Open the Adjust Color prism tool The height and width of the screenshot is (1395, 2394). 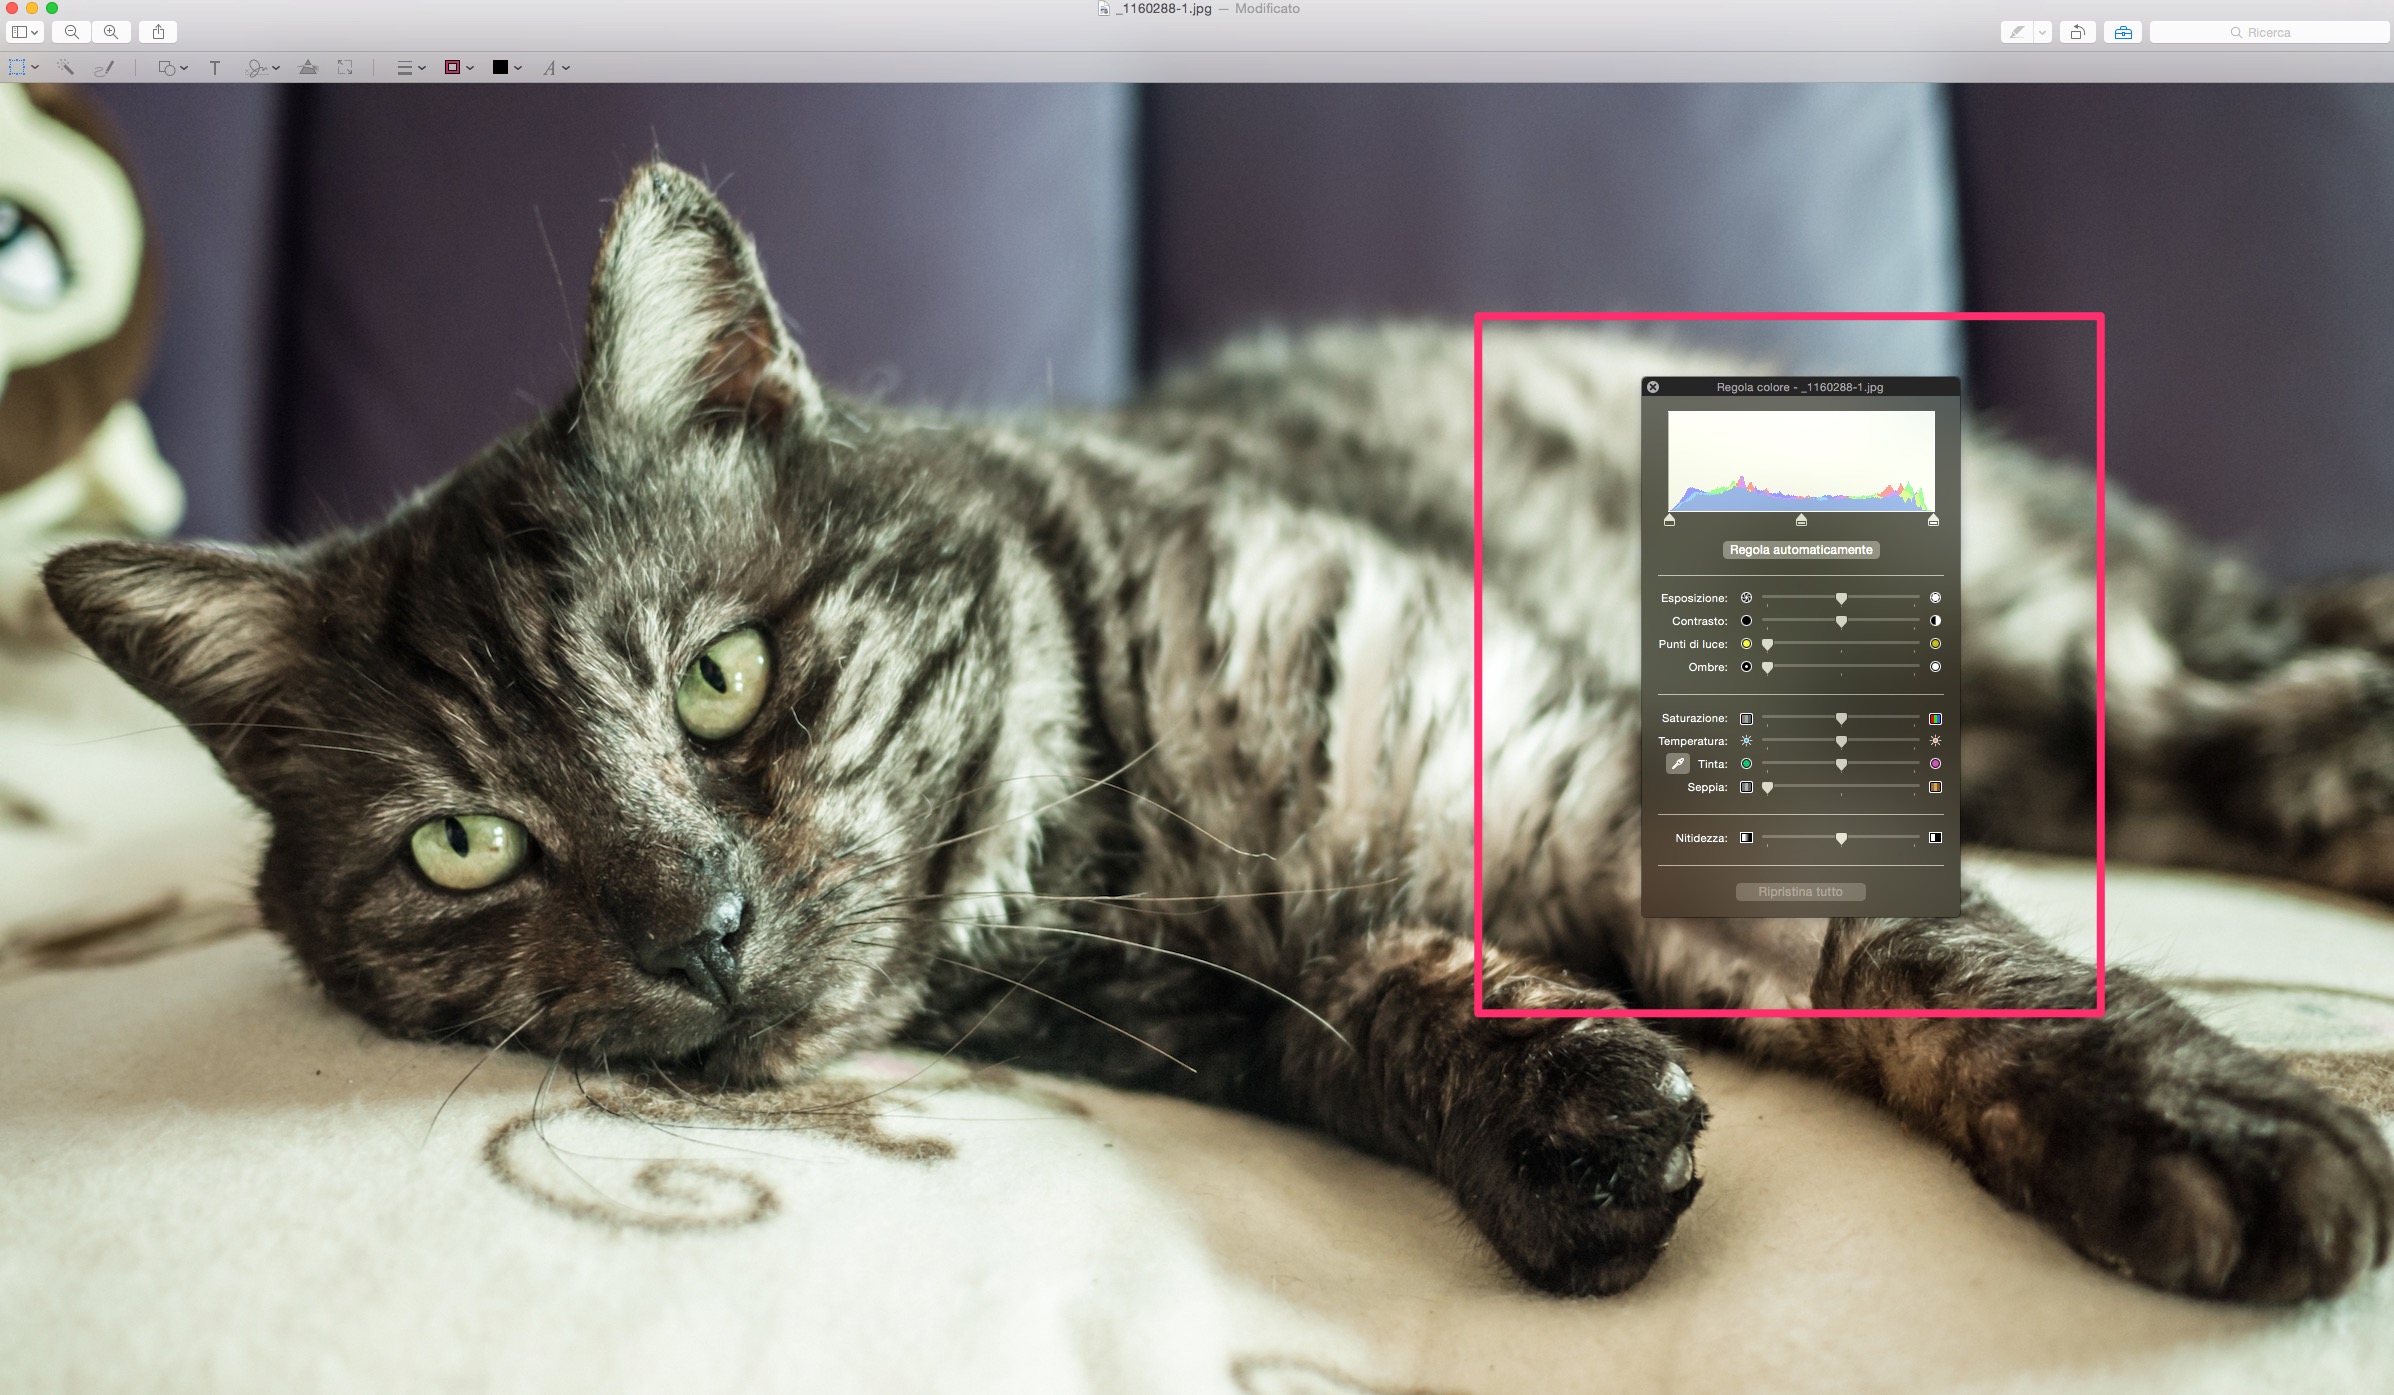click(x=308, y=68)
